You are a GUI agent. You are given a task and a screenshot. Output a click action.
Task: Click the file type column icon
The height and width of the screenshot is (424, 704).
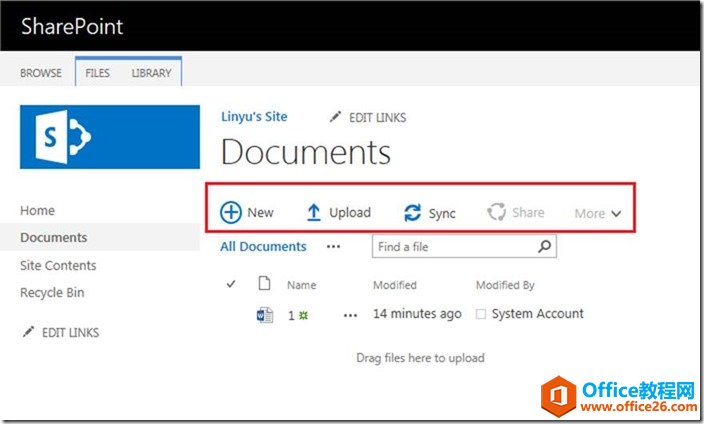click(x=264, y=283)
